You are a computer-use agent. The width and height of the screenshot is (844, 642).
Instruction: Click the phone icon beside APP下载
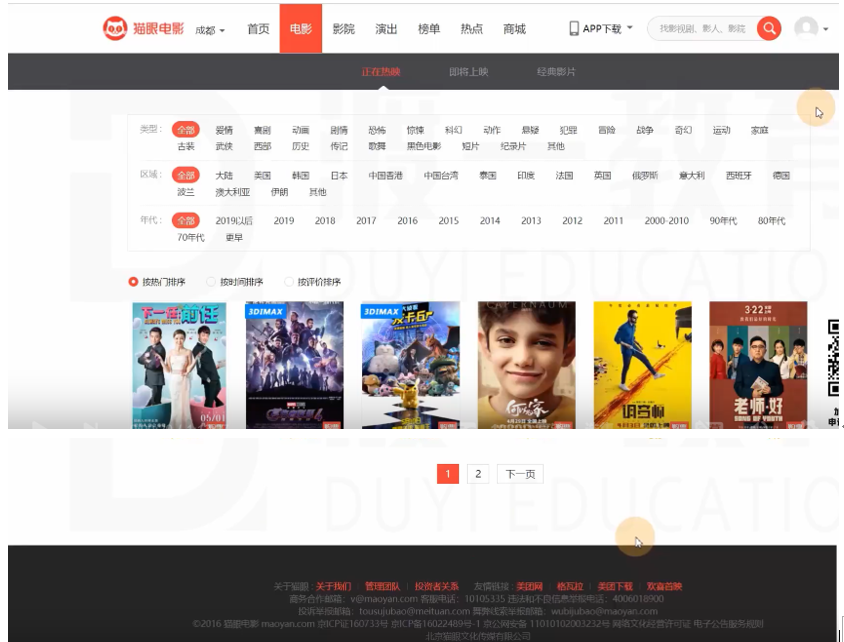(574, 29)
